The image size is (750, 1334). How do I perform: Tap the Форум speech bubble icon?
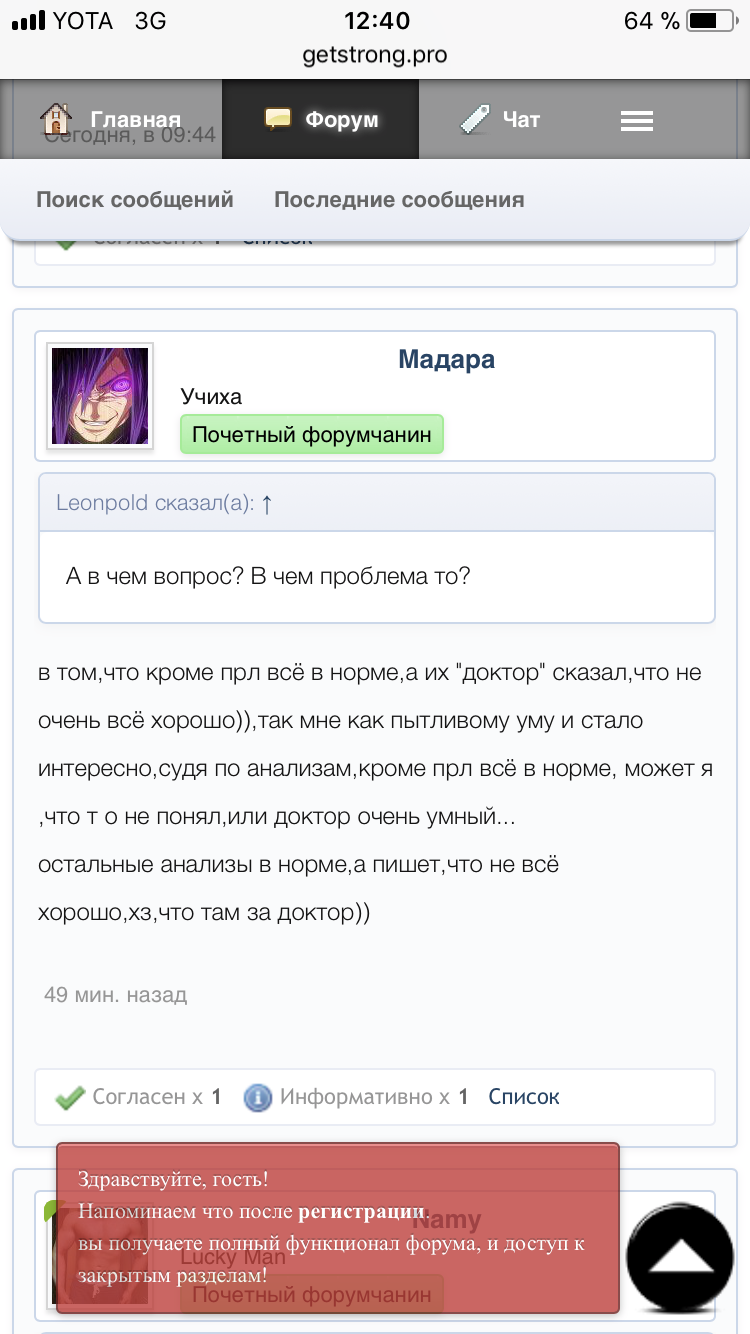pyautogui.click(x=278, y=119)
